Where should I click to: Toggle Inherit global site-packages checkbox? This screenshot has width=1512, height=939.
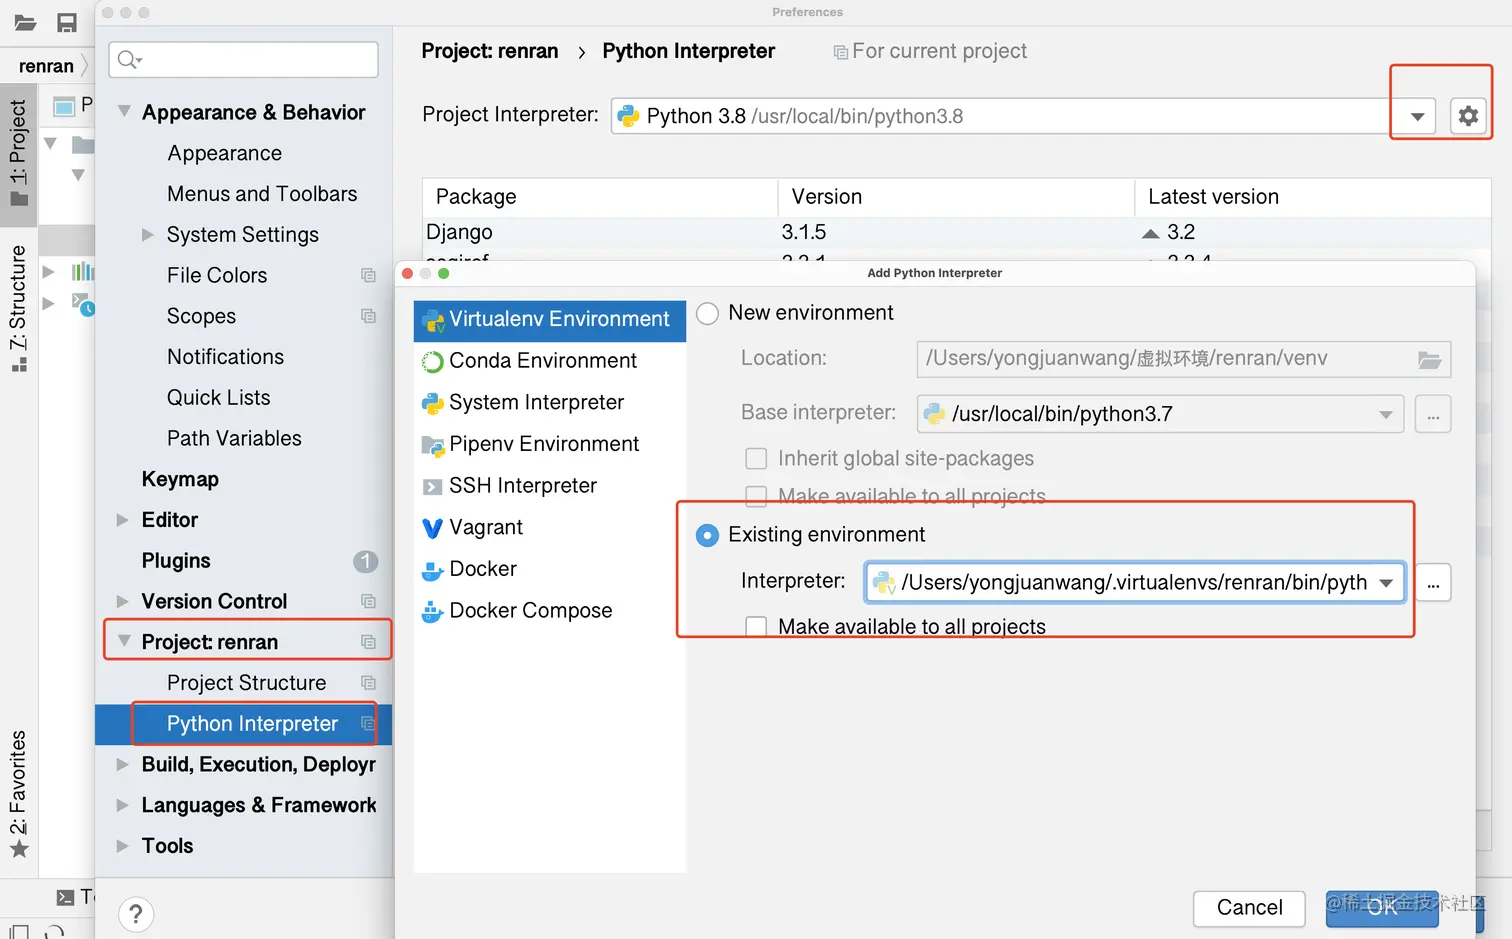pos(756,458)
